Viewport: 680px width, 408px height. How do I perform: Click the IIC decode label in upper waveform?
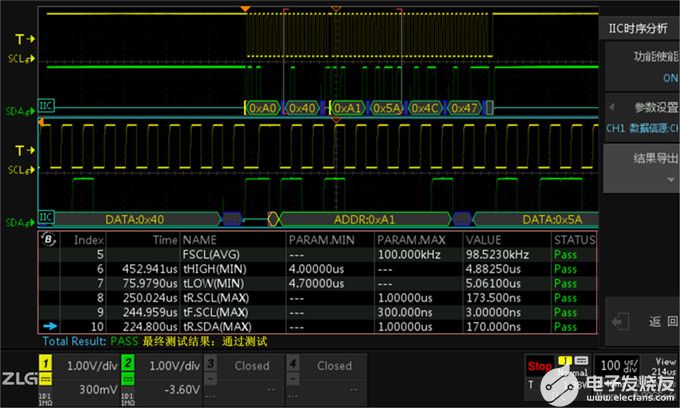[x=46, y=107]
